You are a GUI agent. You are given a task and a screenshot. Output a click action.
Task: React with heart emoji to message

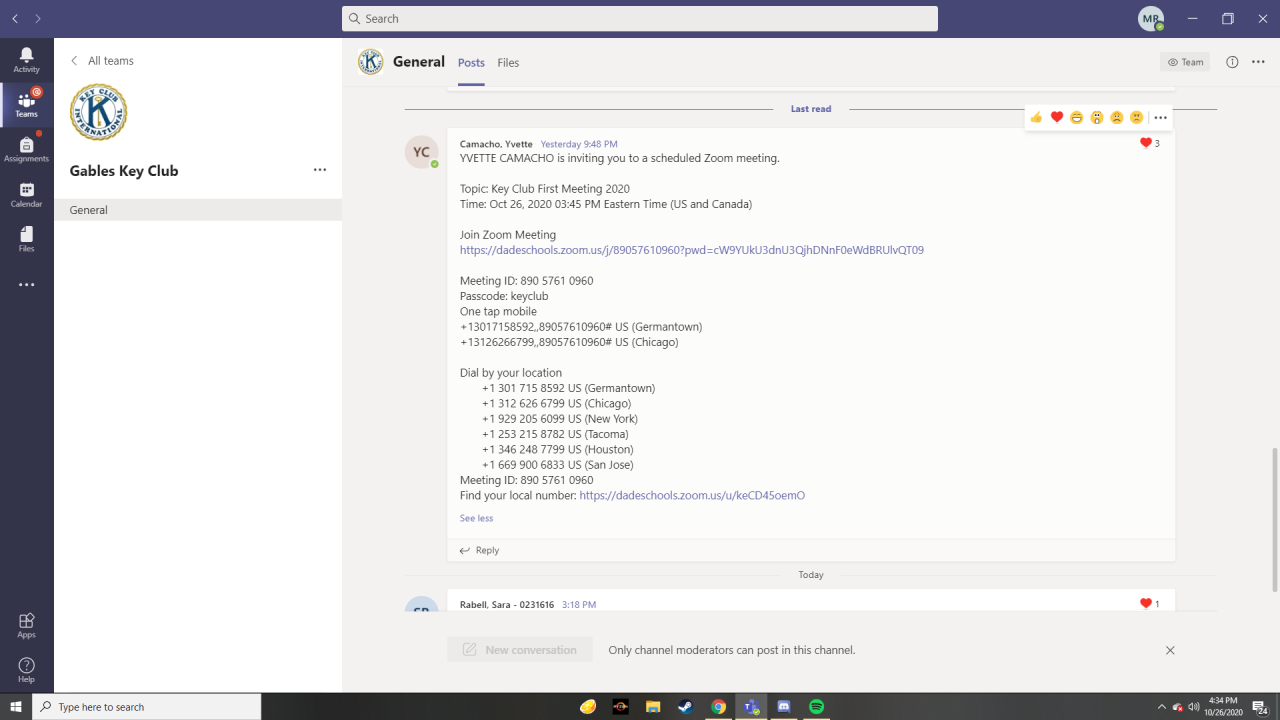1056,118
